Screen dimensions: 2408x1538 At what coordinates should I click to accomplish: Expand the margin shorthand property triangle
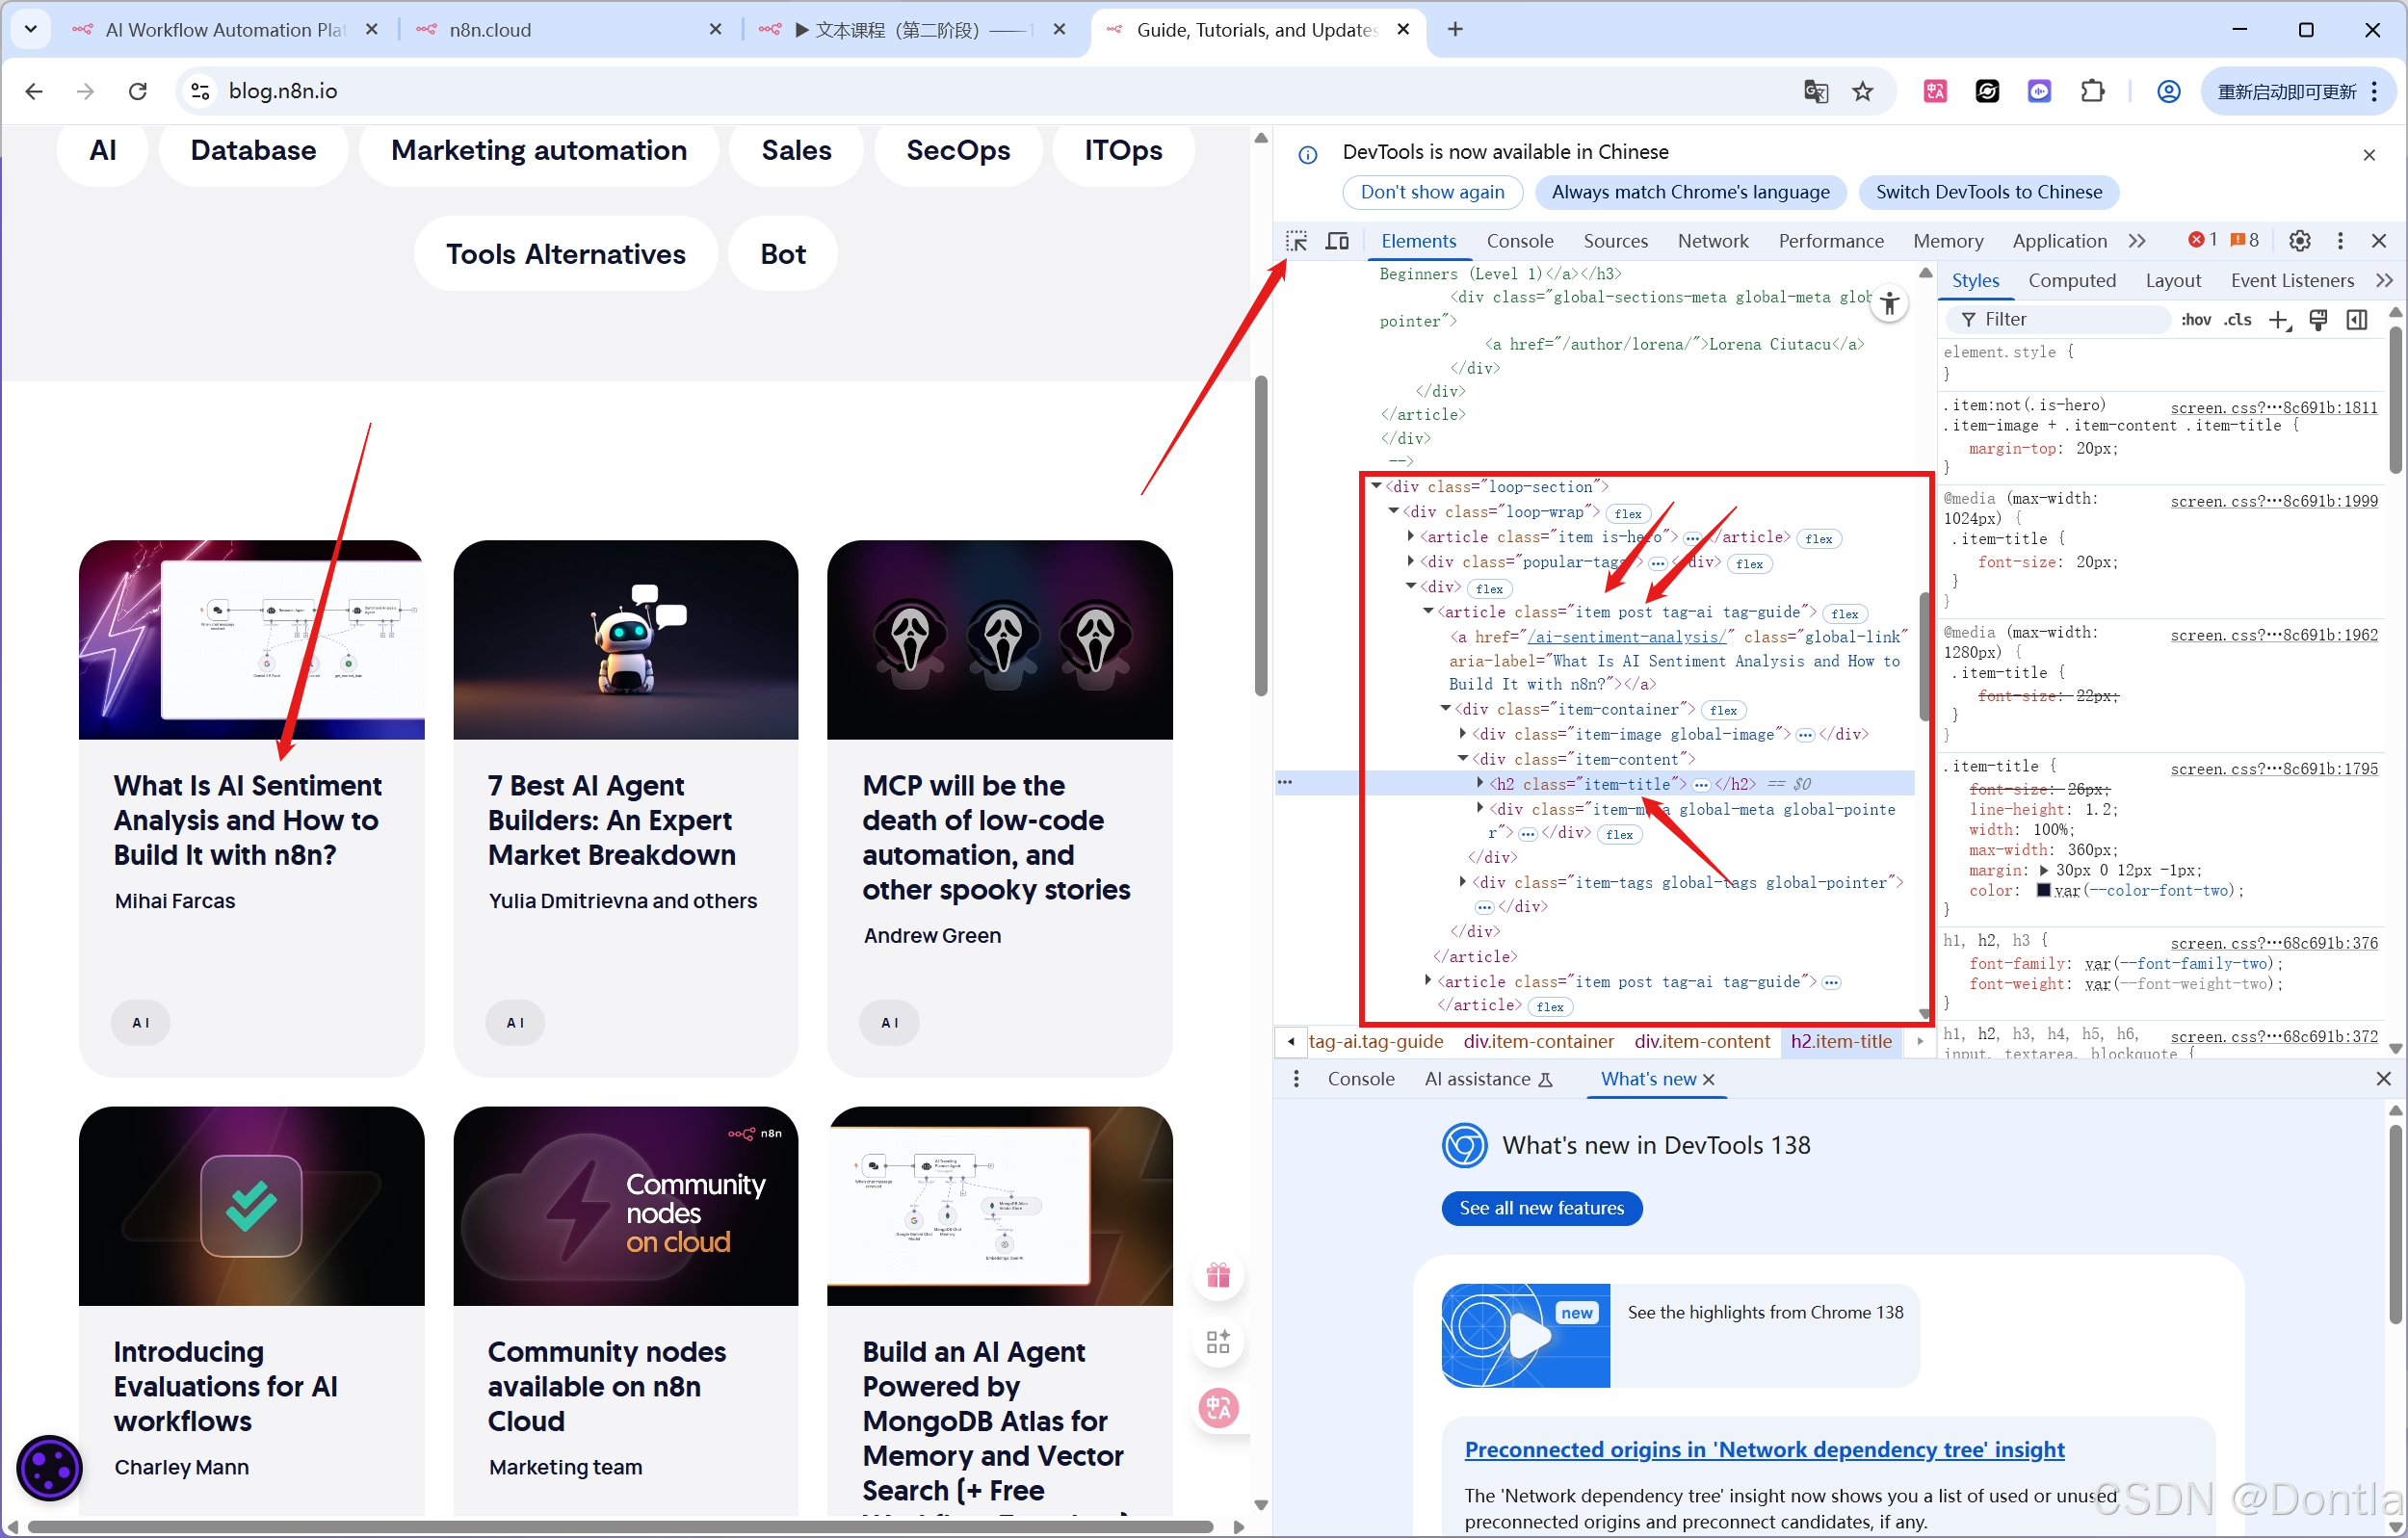[2043, 871]
